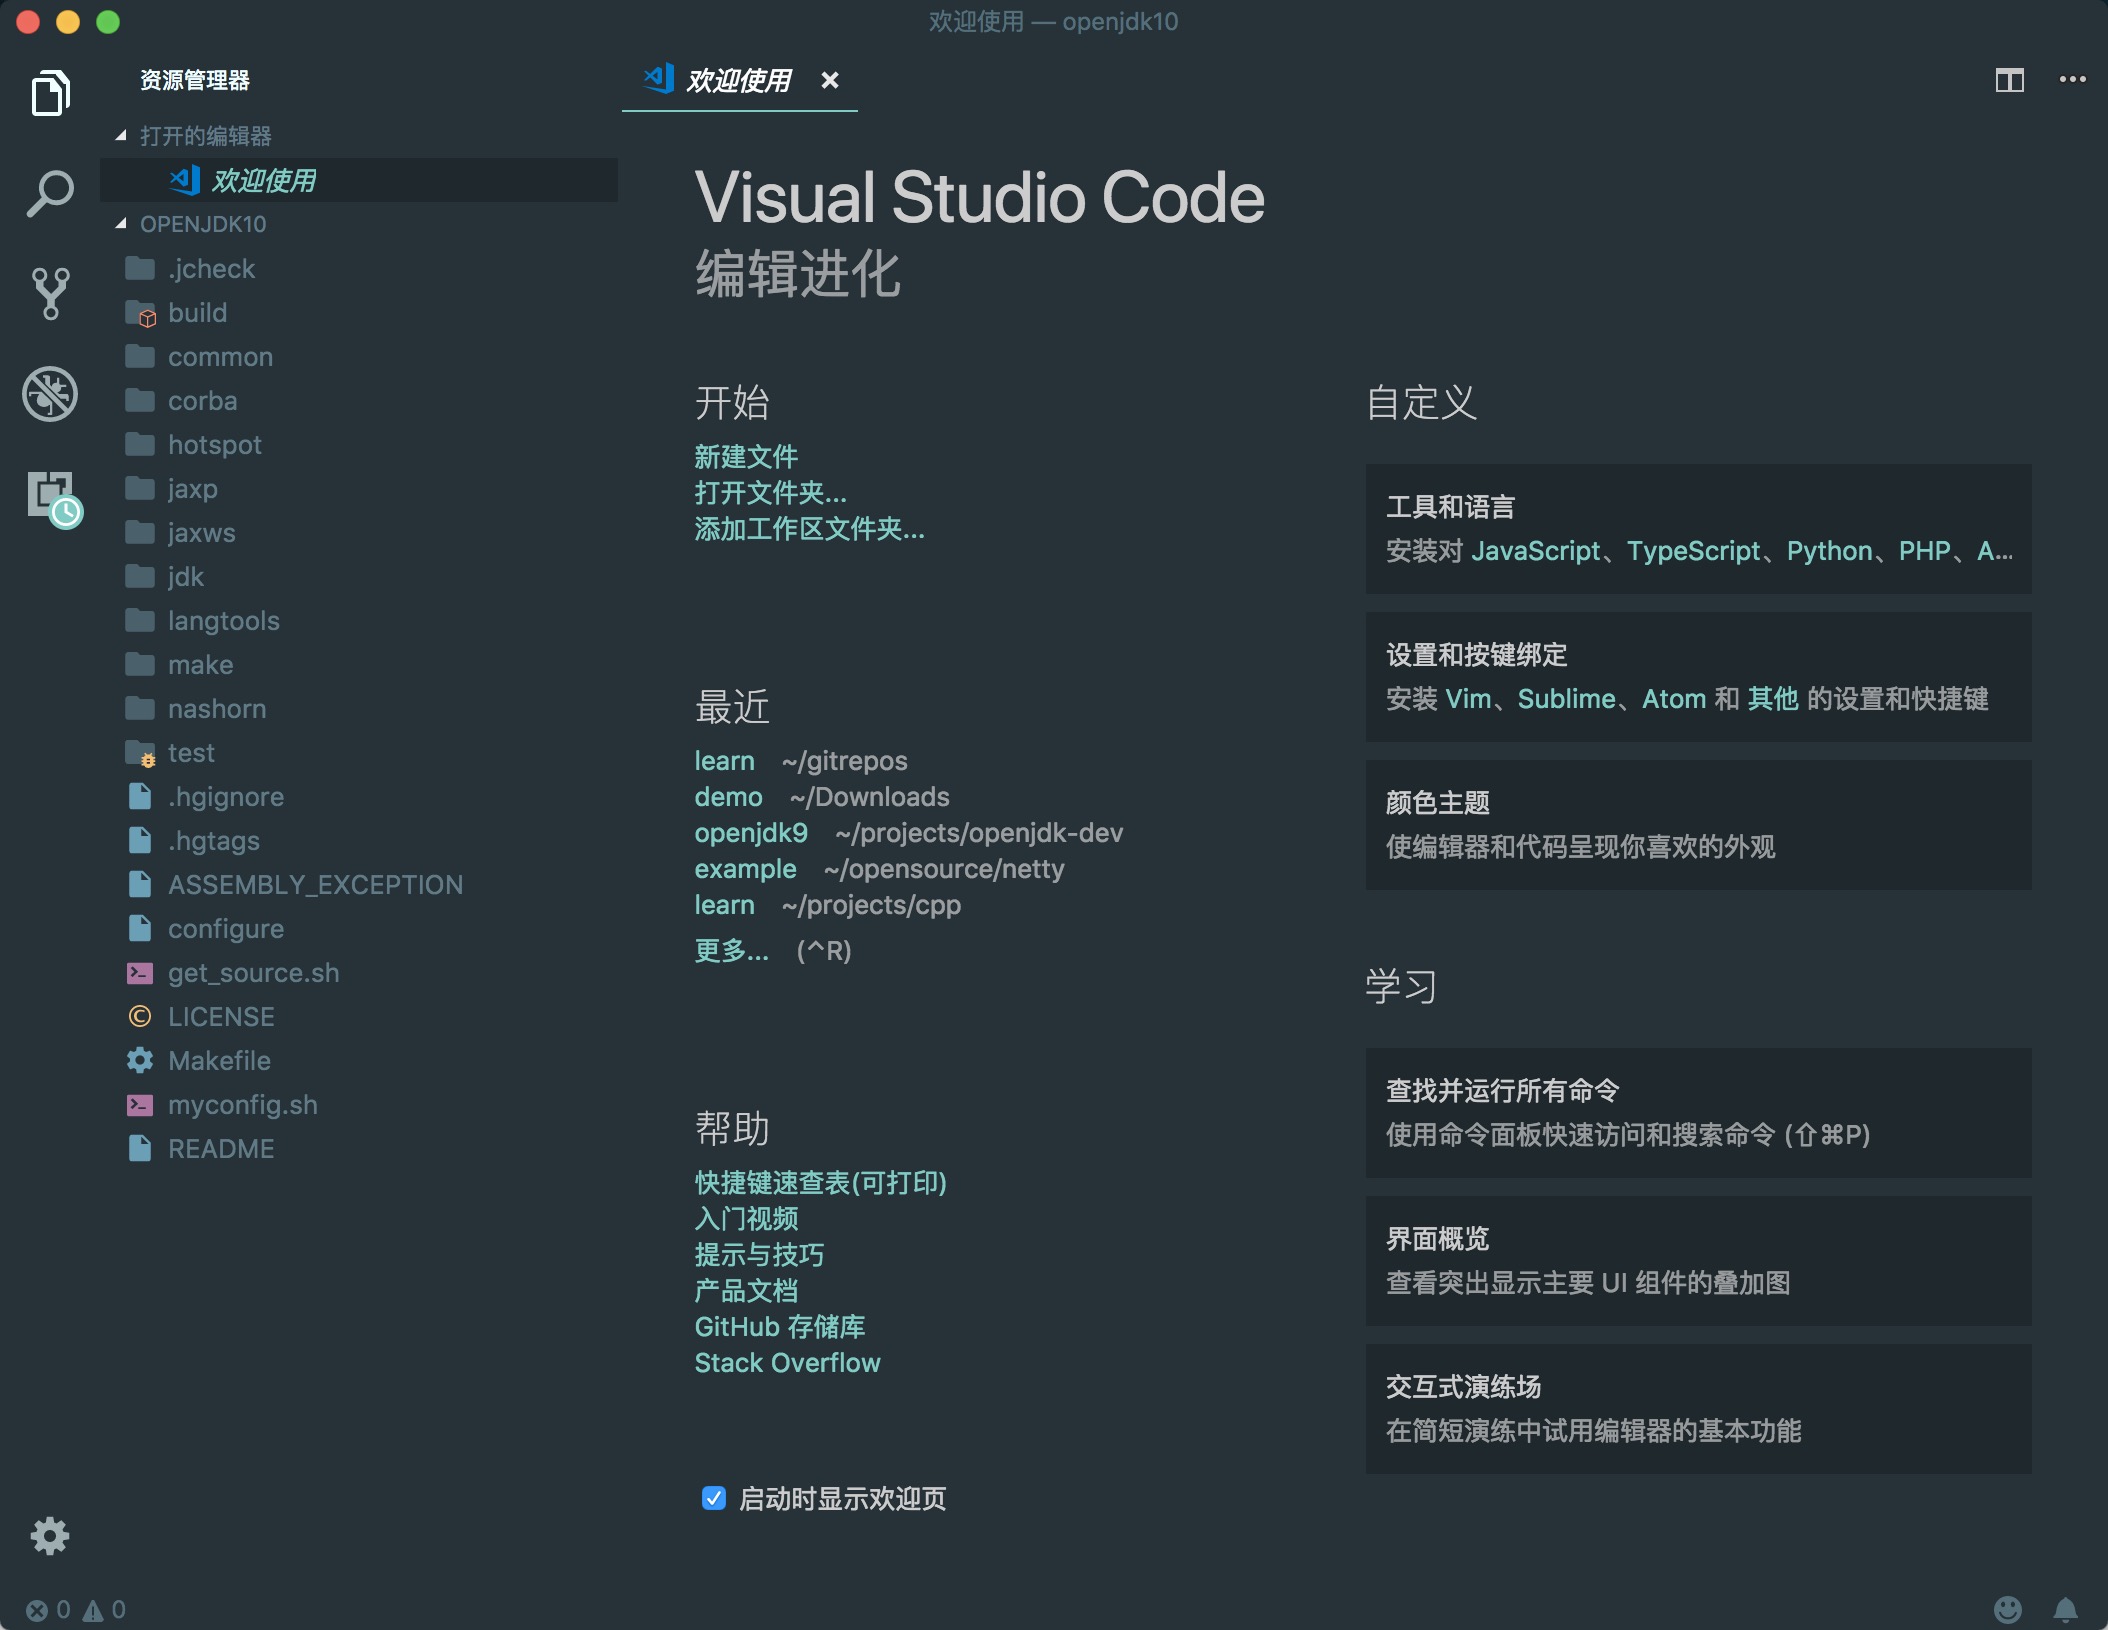This screenshot has height=1630, width=2108.
Task: Click the 打开文件夹... link
Action: coord(770,493)
